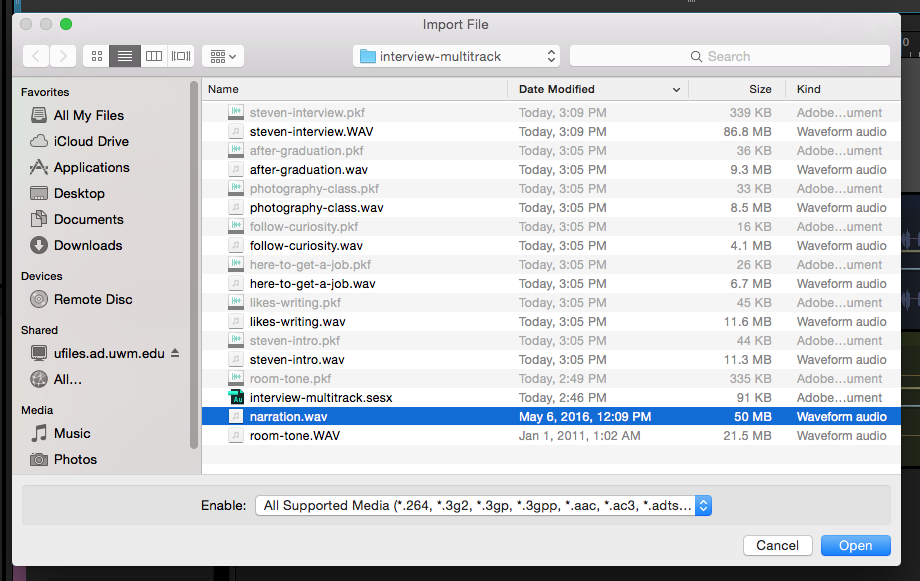Switch to Cover Flow view
The height and width of the screenshot is (581, 920).
pyautogui.click(x=180, y=55)
